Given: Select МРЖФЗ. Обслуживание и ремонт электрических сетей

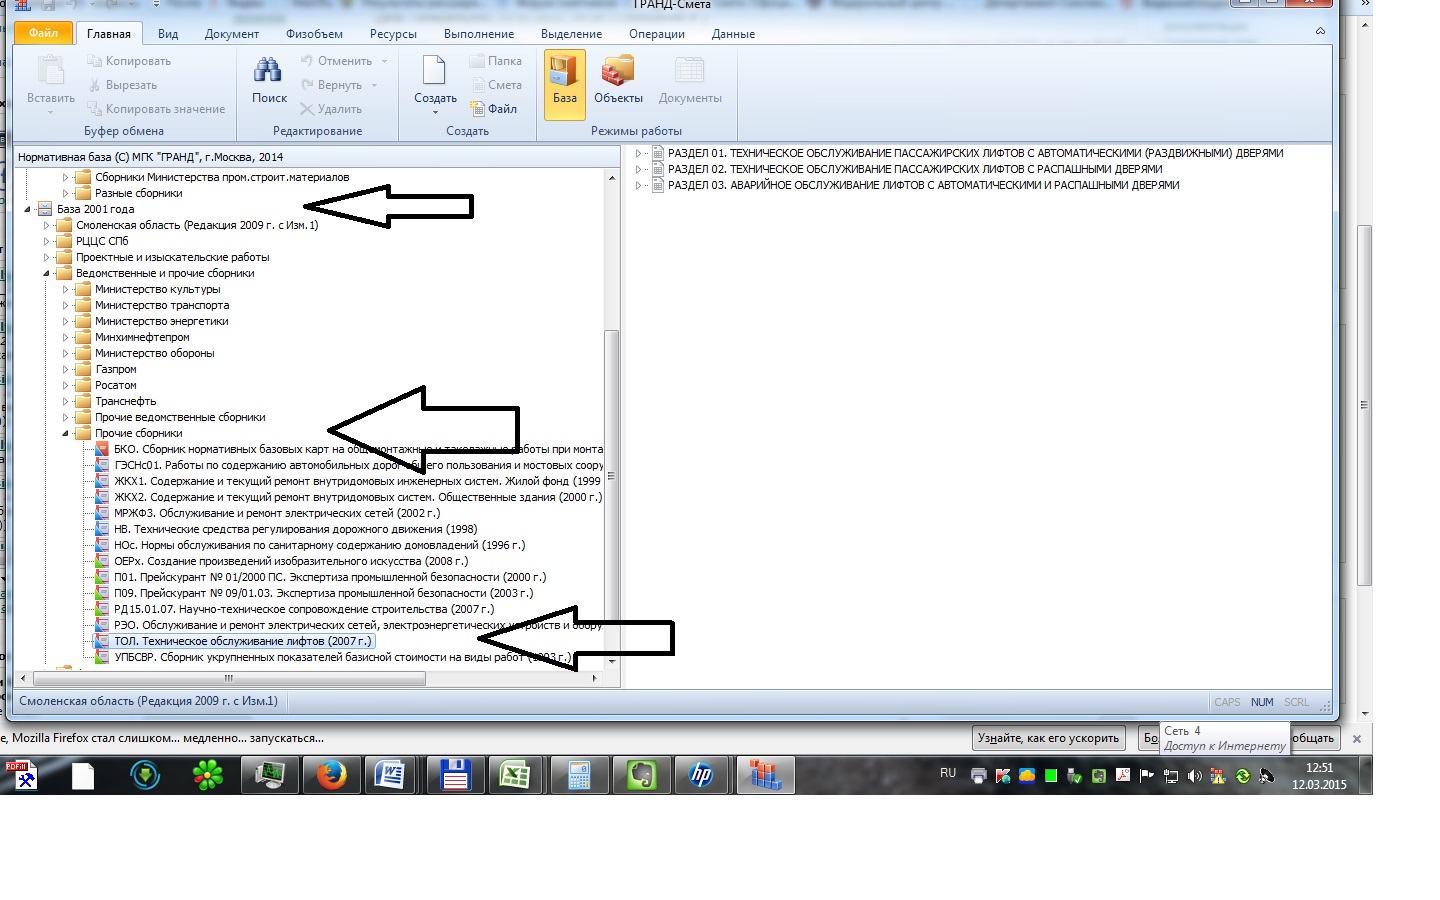Looking at the screenshot, I should click(276, 513).
